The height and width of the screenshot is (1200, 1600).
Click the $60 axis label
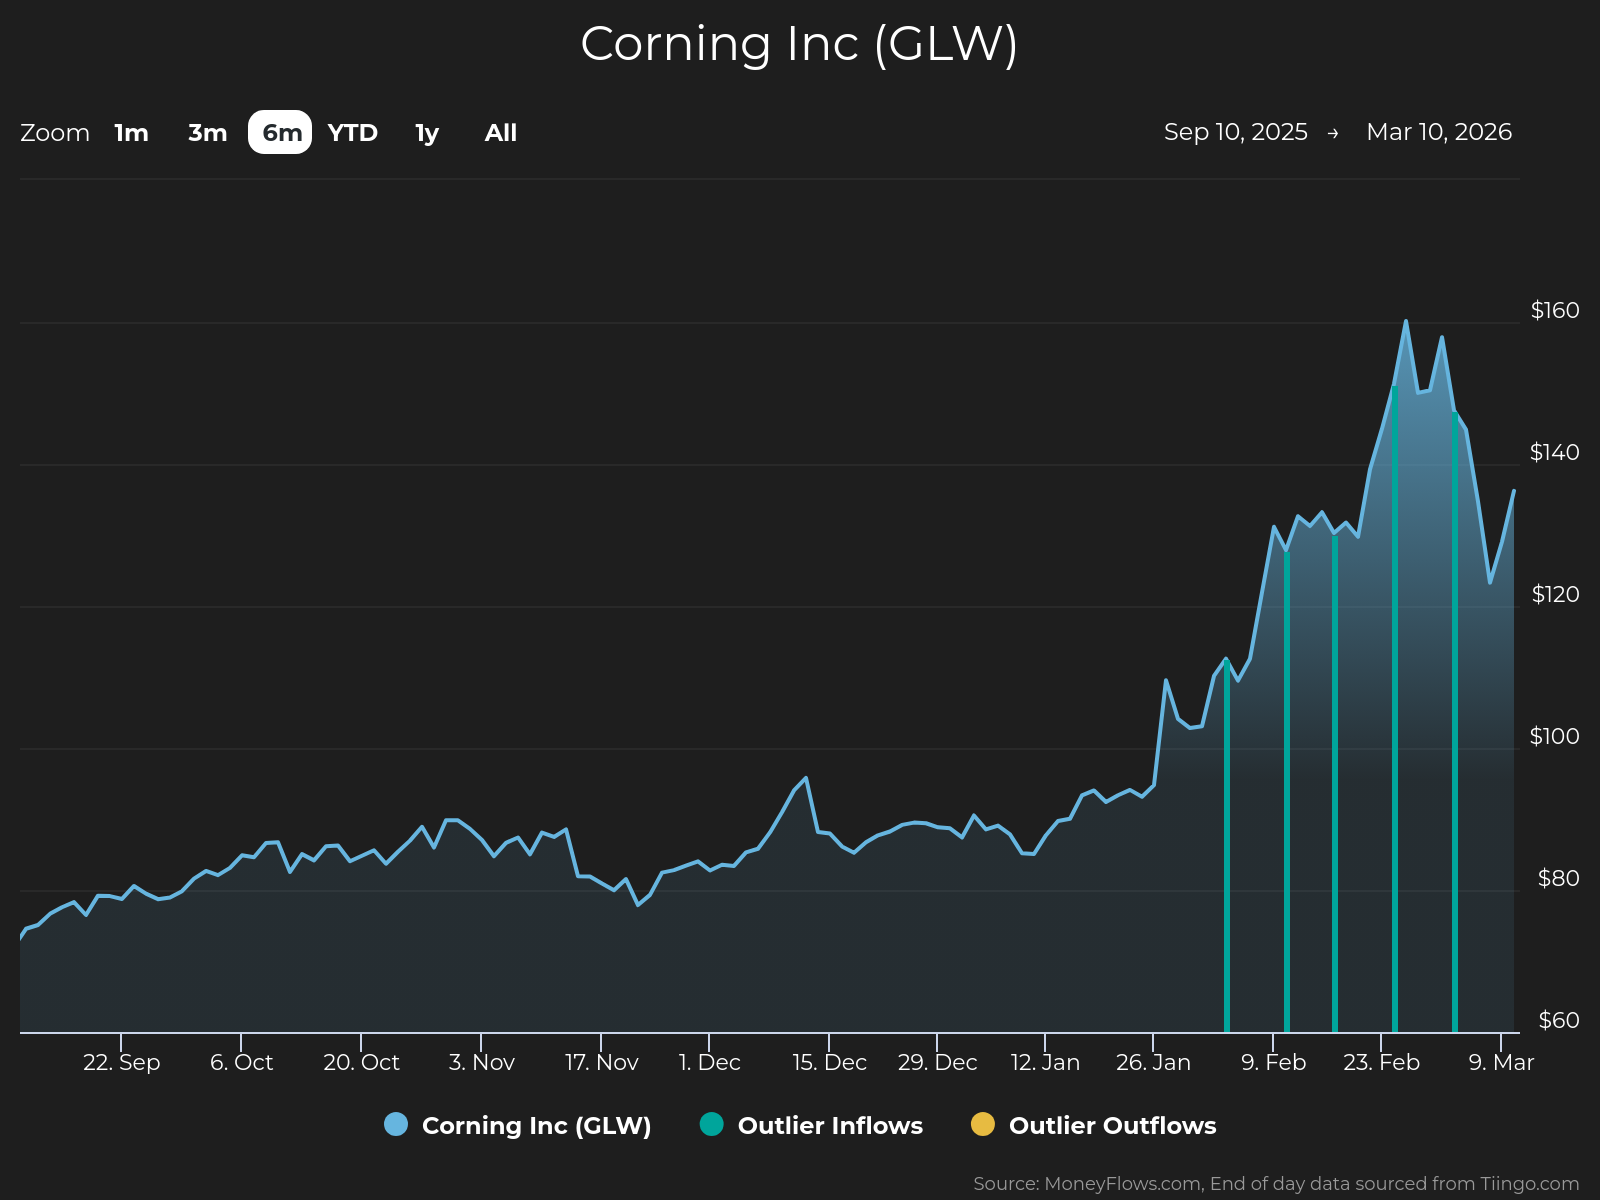pos(1558,1020)
